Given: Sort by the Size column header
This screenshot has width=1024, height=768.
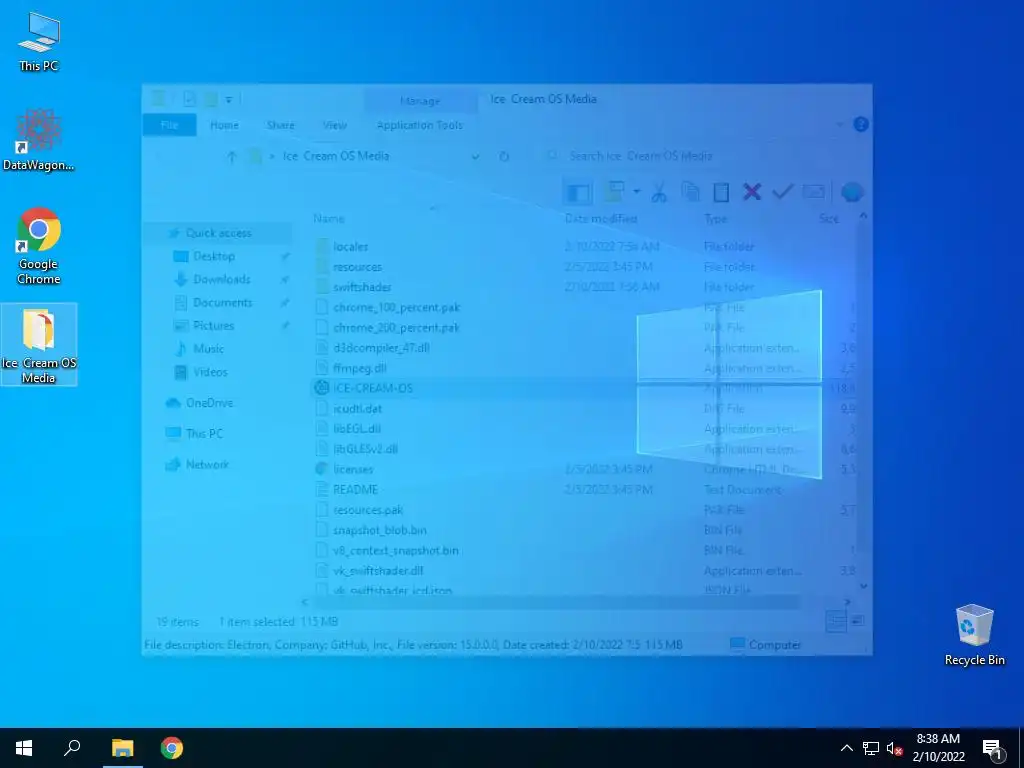Looking at the screenshot, I should 829,219.
